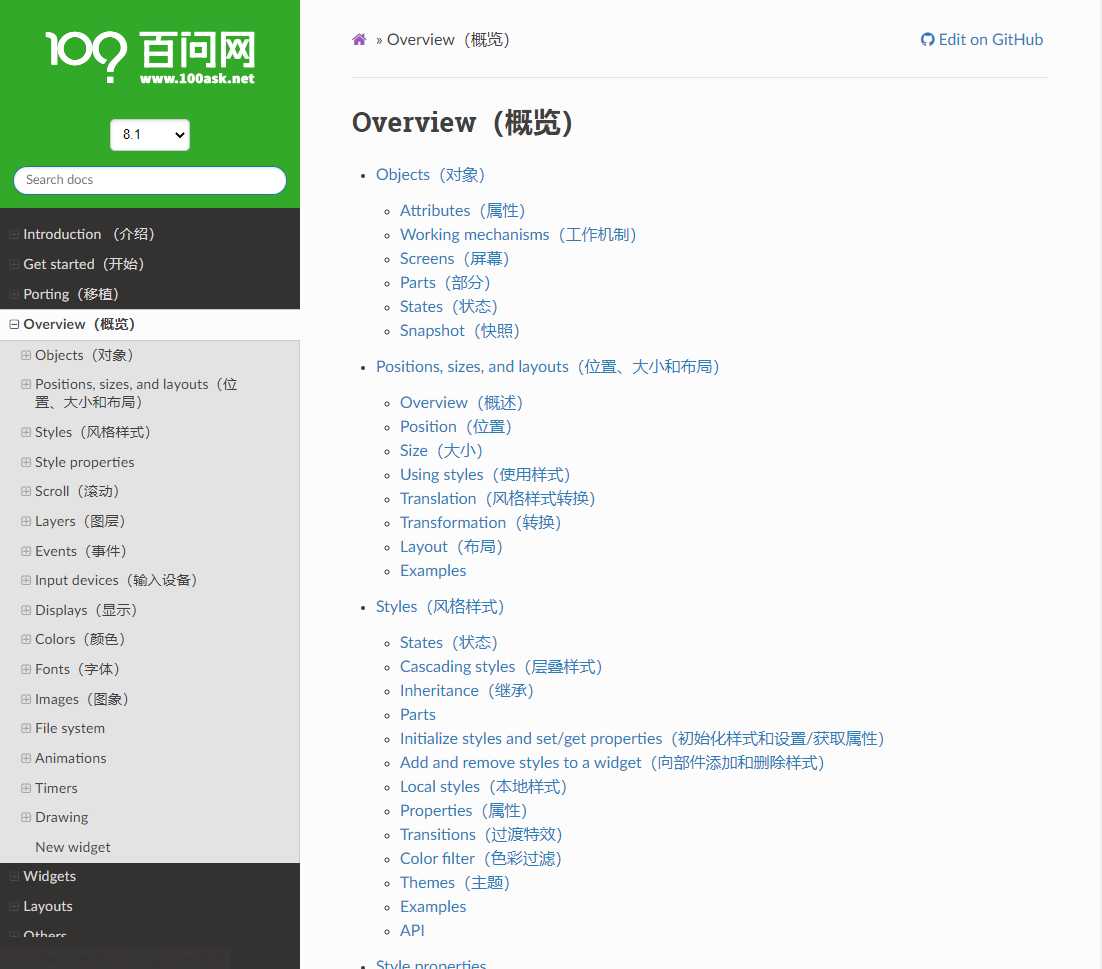Viewport: 1102px width, 969px height.
Task: Open Styles (风格样式) content heading link
Action: point(440,606)
